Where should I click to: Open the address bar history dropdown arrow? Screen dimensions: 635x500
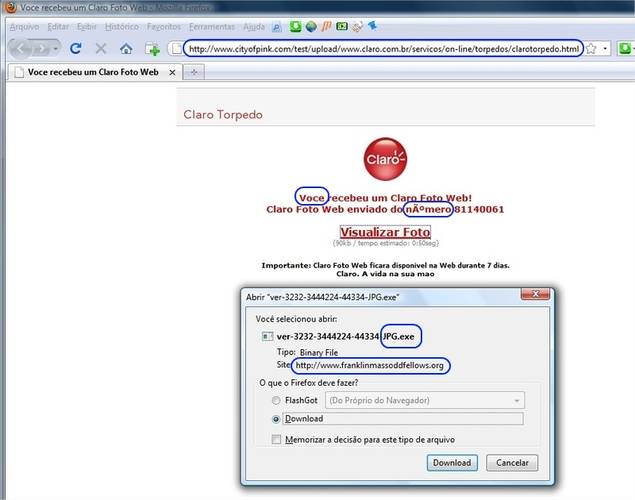tap(605, 49)
